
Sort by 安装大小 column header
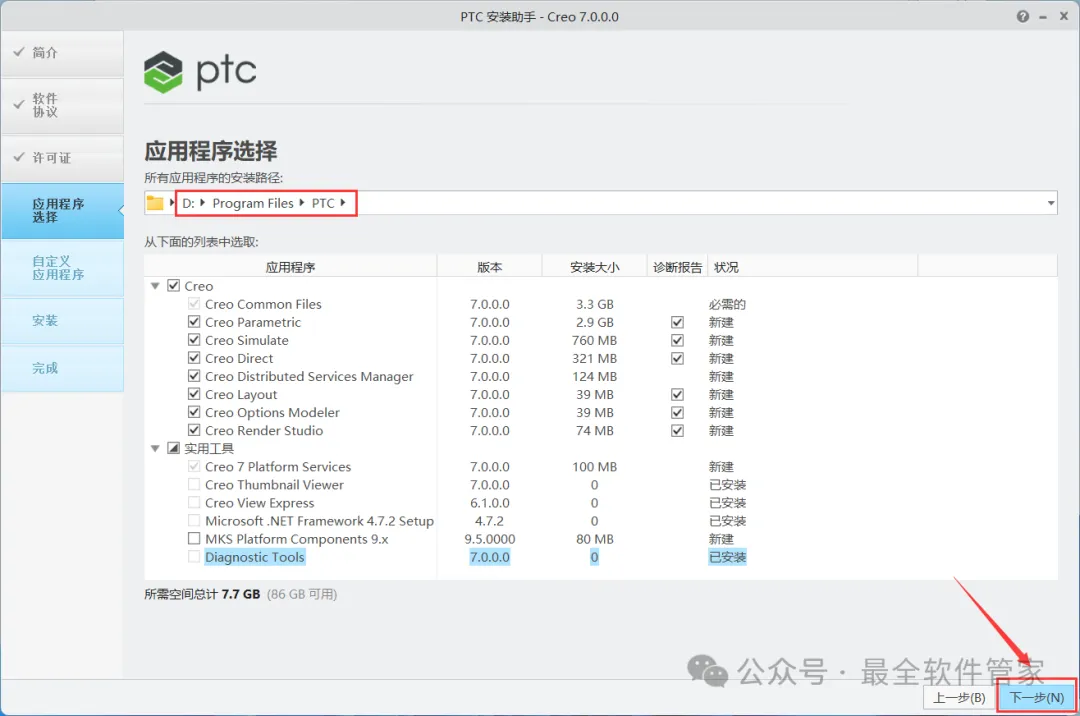point(594,267)
